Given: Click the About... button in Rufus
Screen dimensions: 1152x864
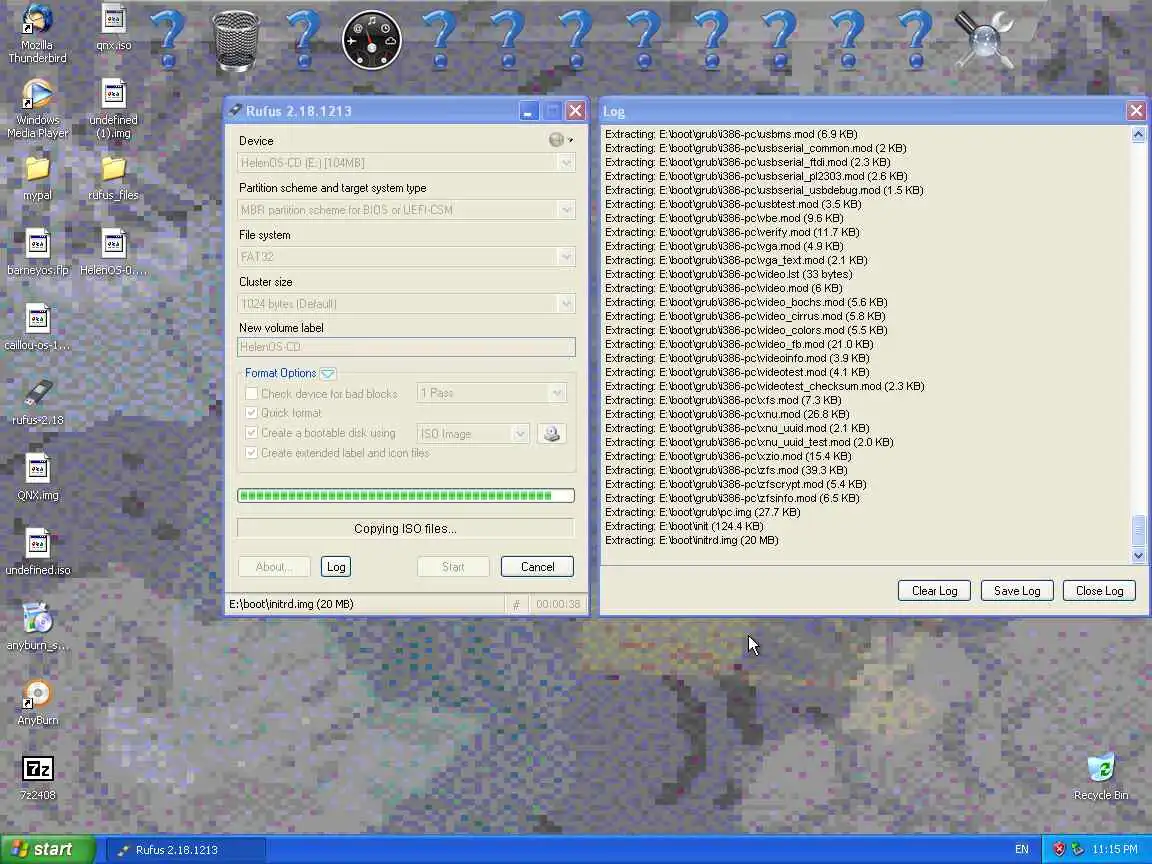Looking at the screenshot, I should [274, 566].
